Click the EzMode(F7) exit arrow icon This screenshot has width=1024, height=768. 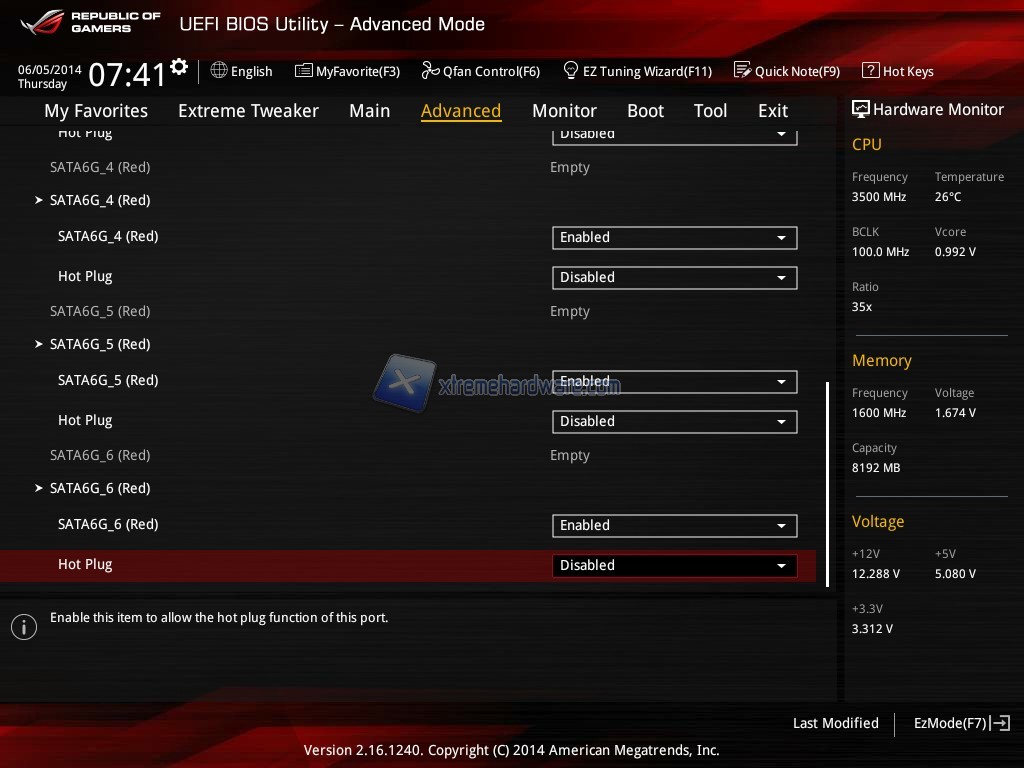pyautogui.click(x=1000, y=723)
